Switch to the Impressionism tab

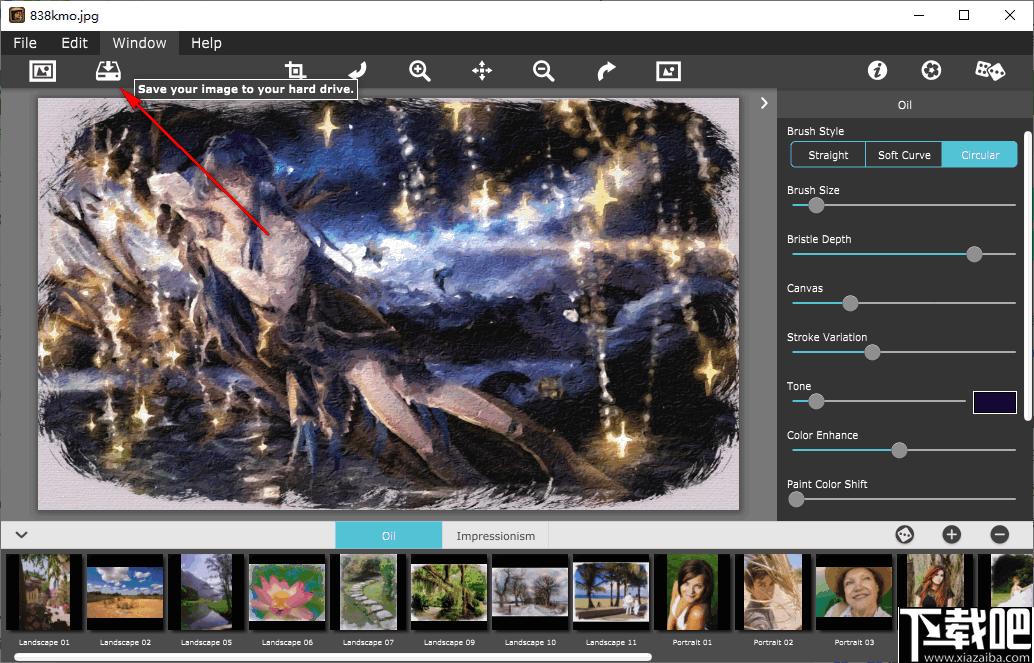(495, 536)
